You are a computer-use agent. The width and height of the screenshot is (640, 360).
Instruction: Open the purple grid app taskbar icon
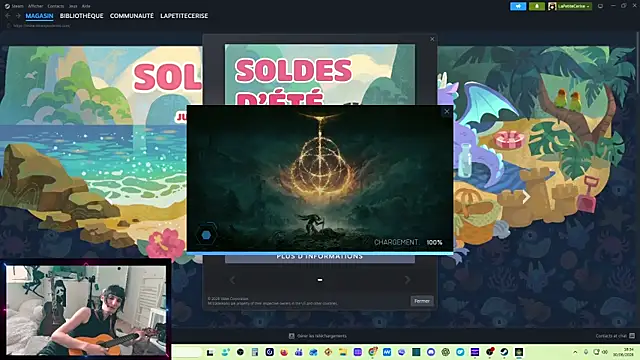(x=357, y=352)
